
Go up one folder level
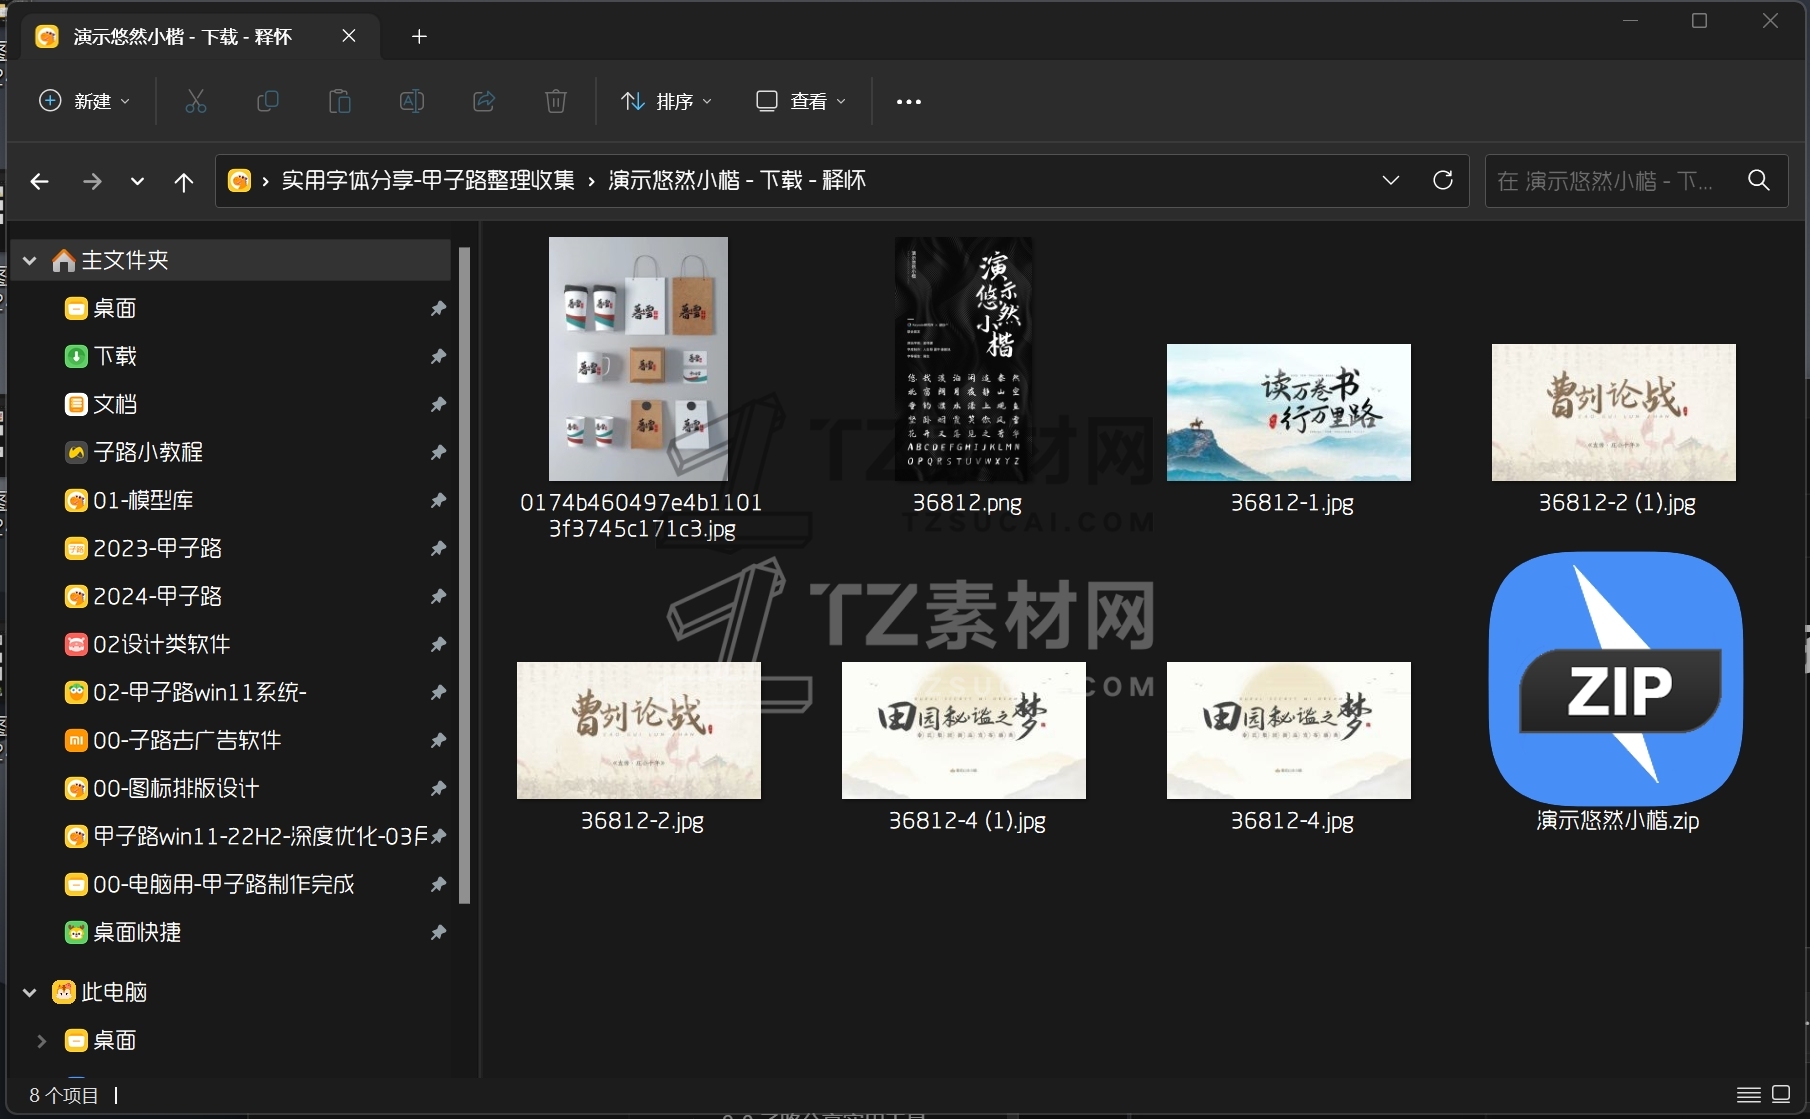(x=184, y=181)
